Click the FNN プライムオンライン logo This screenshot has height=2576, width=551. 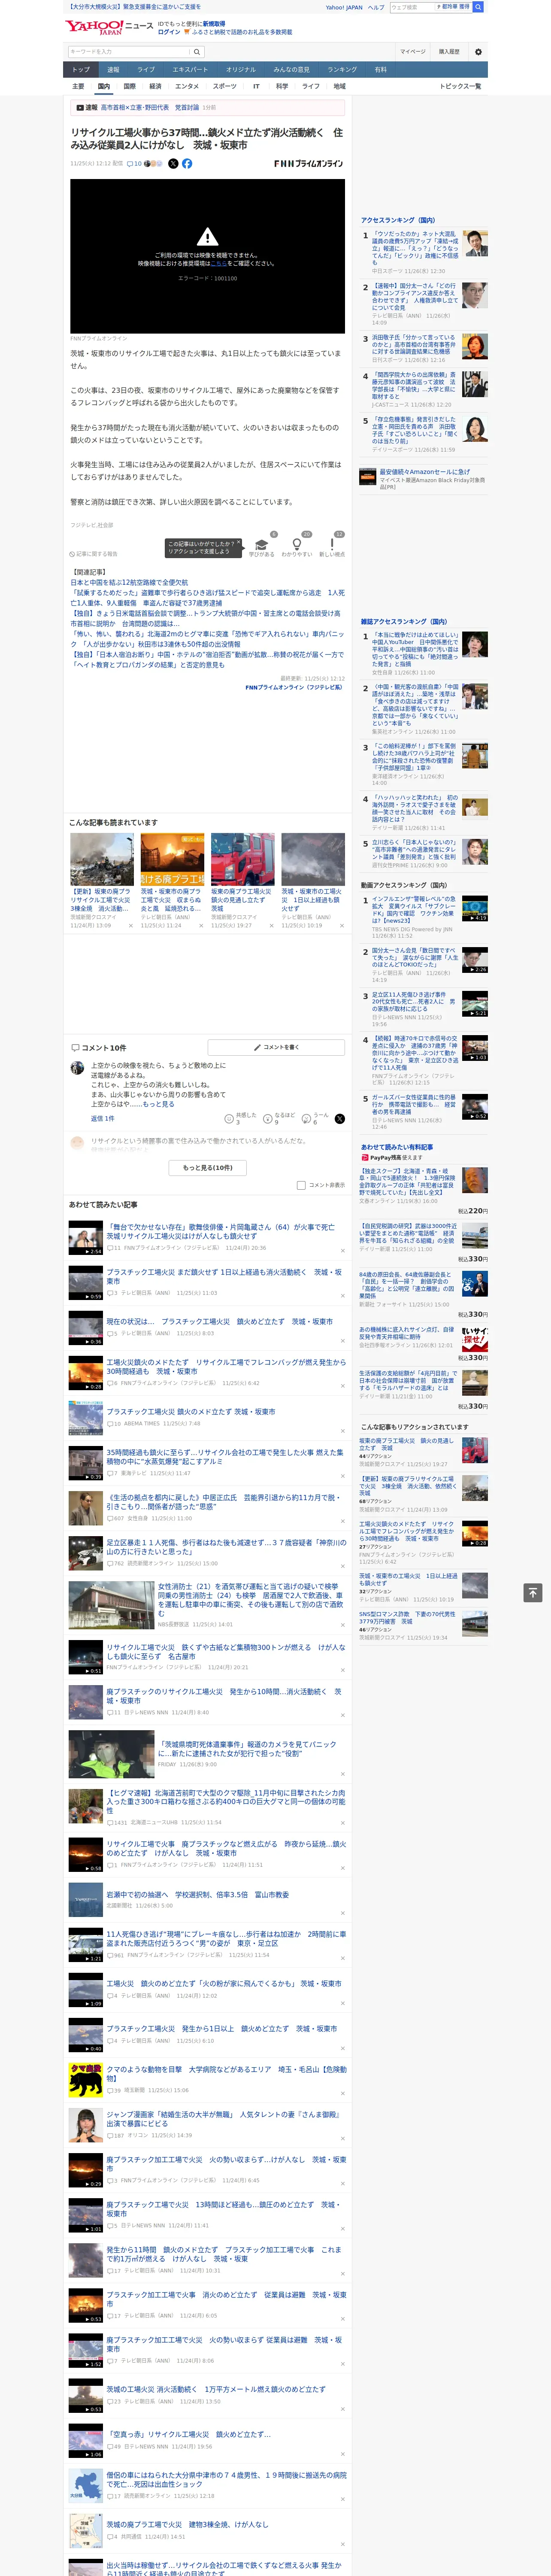[308, 163]
